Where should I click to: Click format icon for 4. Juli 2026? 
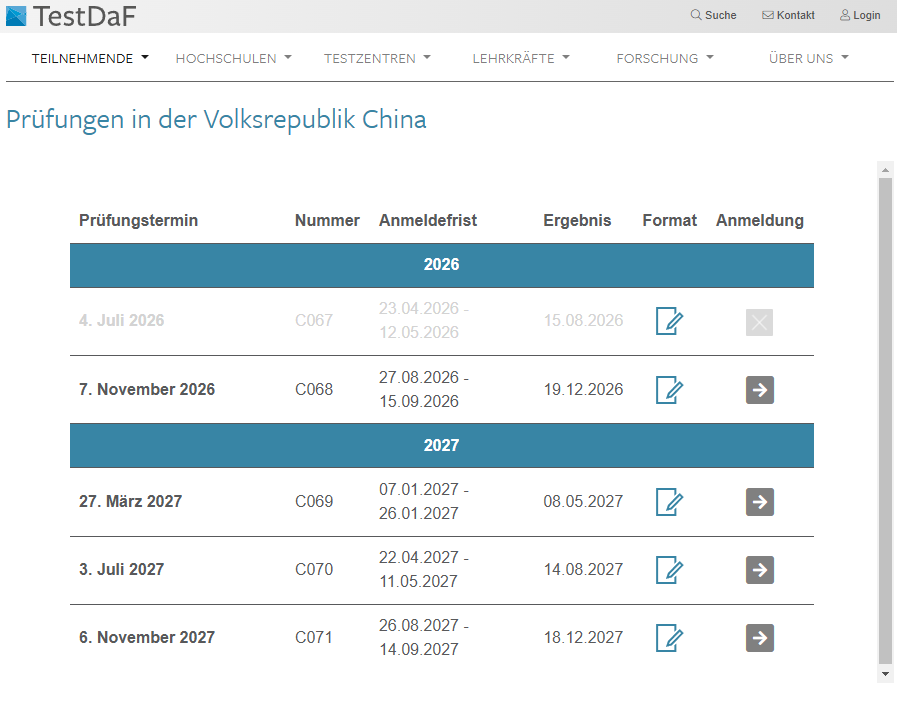coord(669,321)
